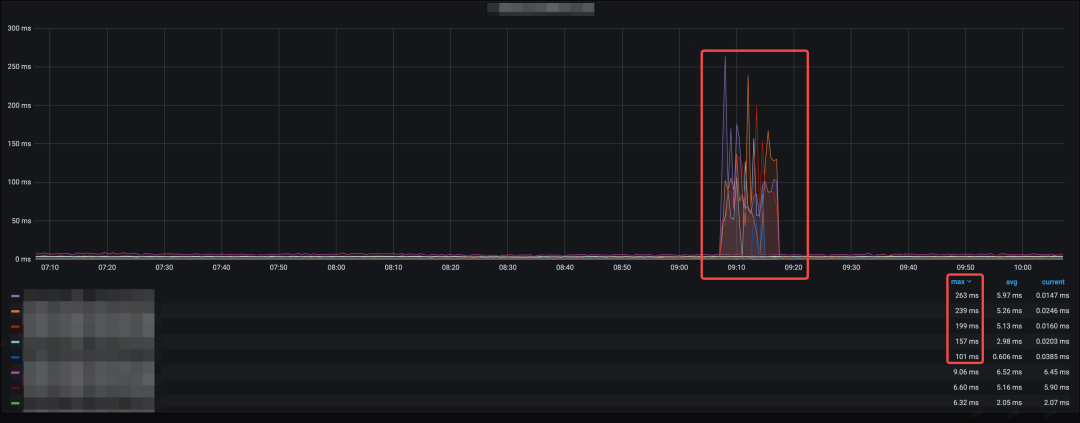This screenshot has width=1080, height=423.
Task: Click the dark blue series legend marker
Action: pyautogui.click(x=15, y=357)
